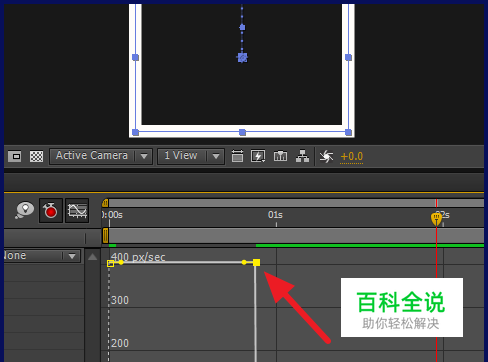Open Comp Flowchart view icon
This screenshot has width=488, height=362.
click(x=302, y=156)
